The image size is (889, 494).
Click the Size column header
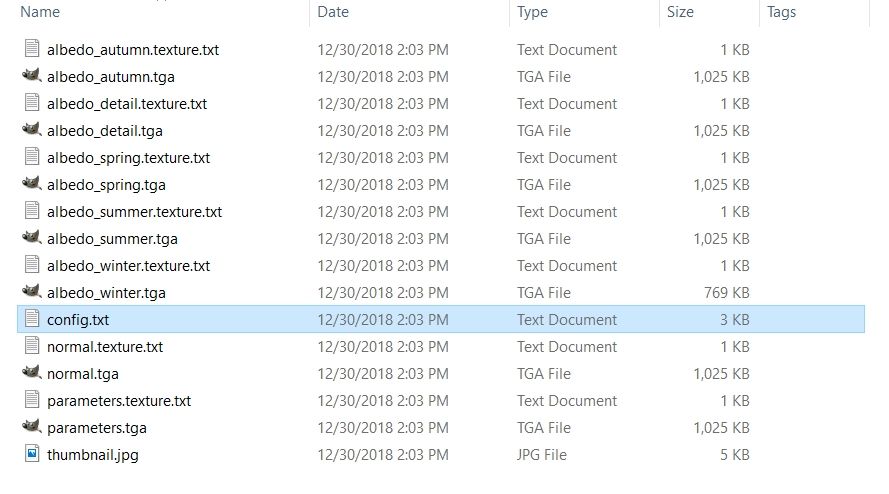[681, 12]
